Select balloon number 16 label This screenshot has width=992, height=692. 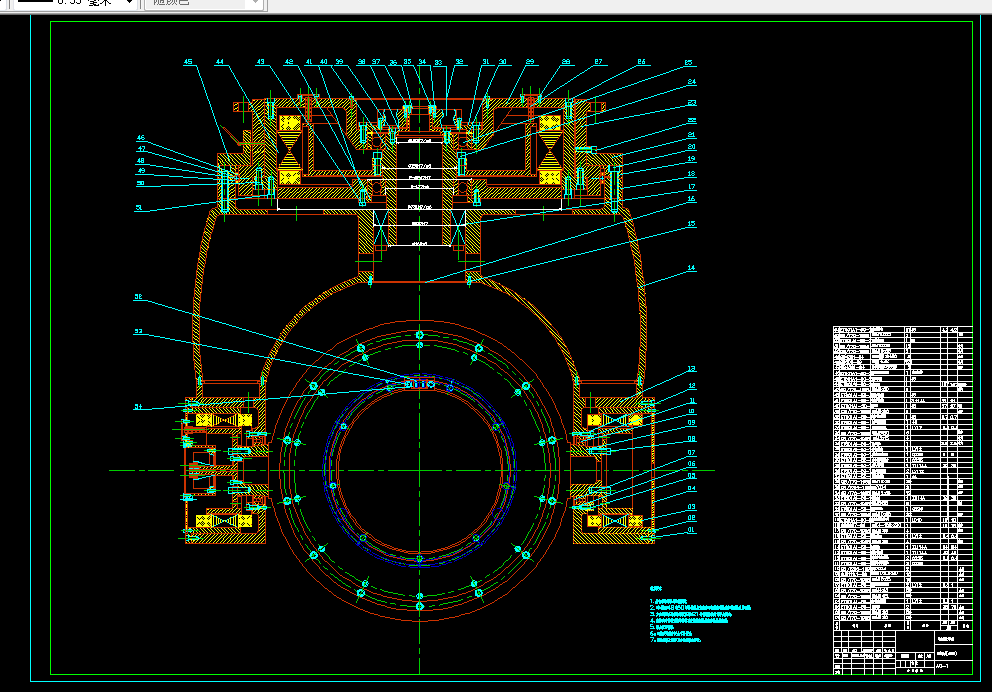(x=691, y=199)
